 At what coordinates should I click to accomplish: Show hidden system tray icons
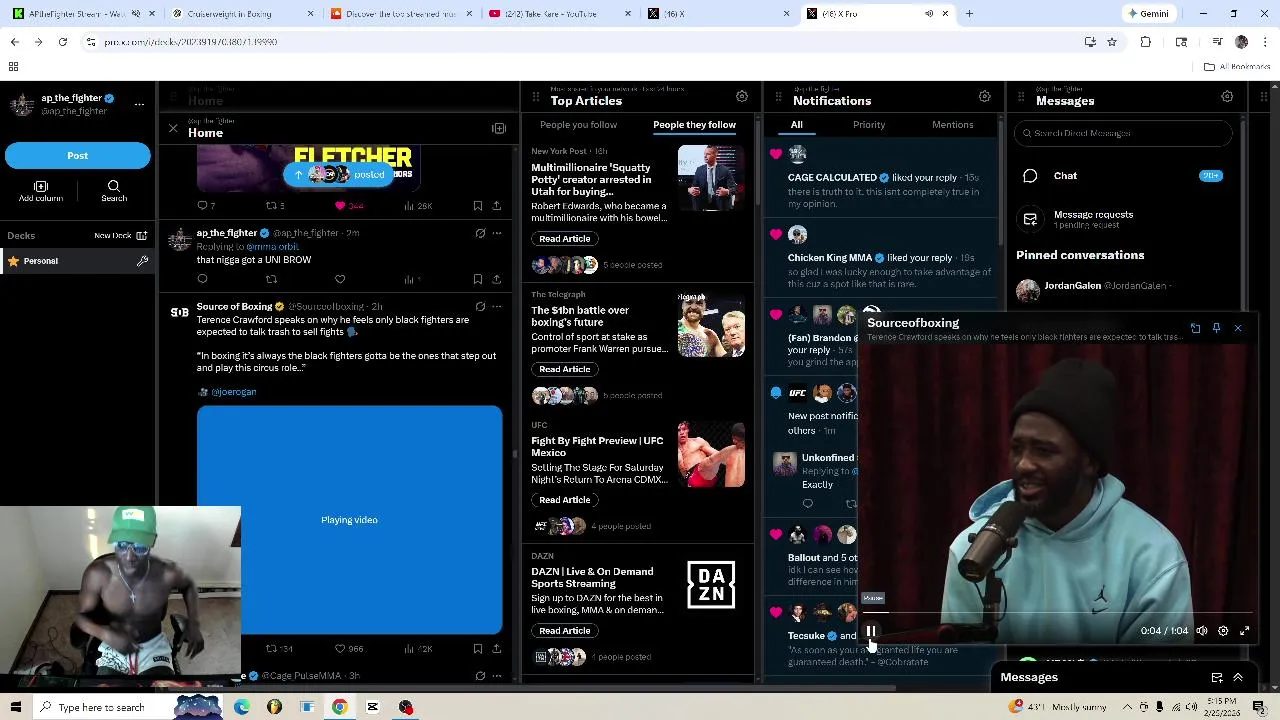[x=1126, y=707]
